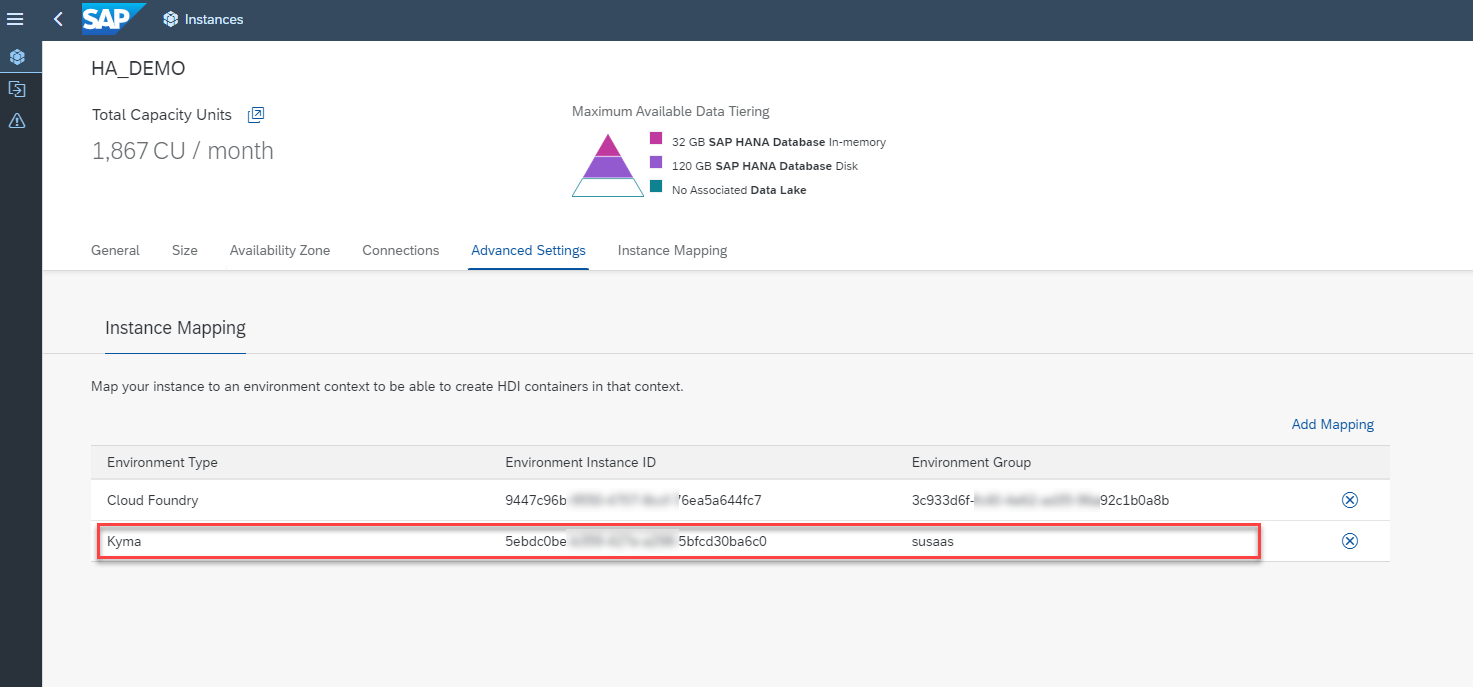Open Total Capacity Units external link icon

coord(256,115)
